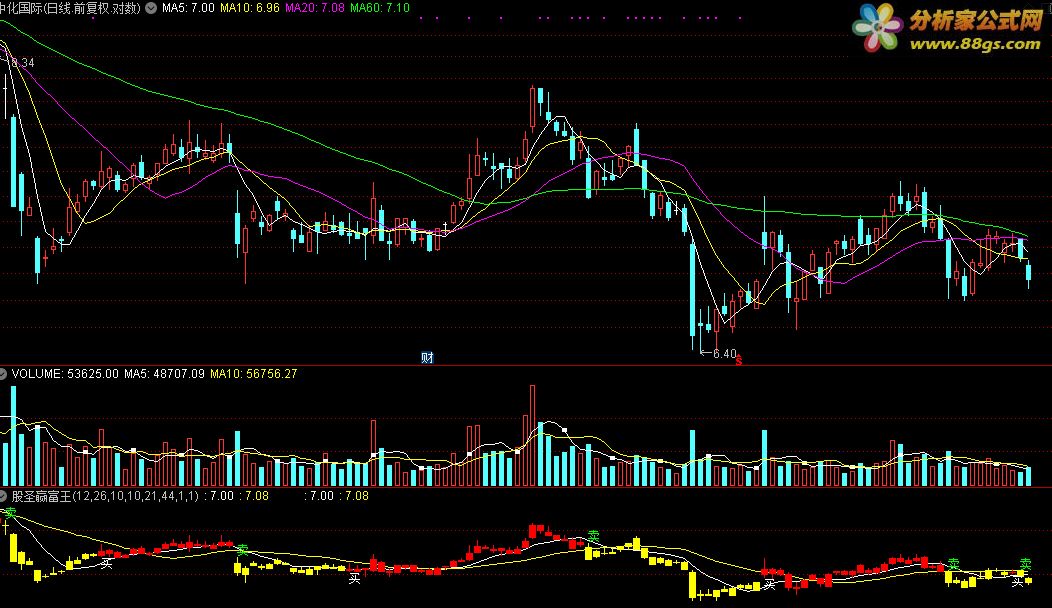Screen dimensions: 1052x608
Task: Click the volume MA10: 56756.27 value
Action: tap(254, 374)
